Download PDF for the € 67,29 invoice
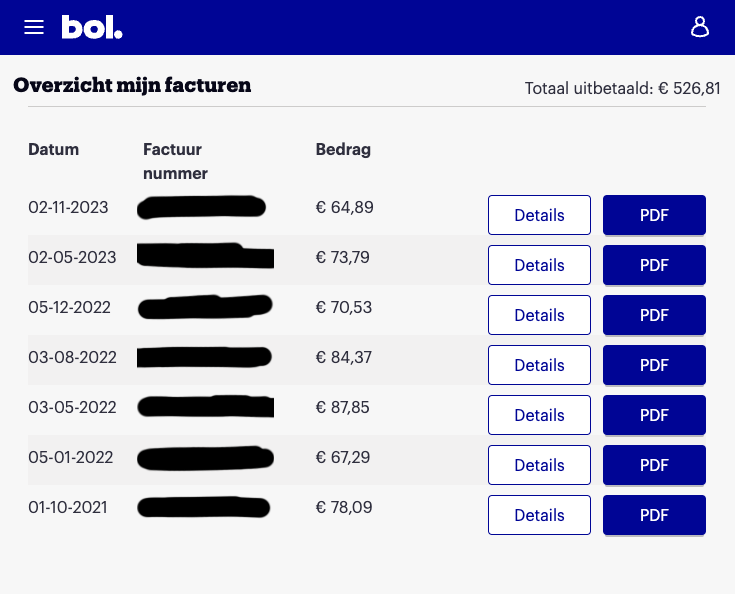Viewport: 735px width, 594px height. [654, 465]
